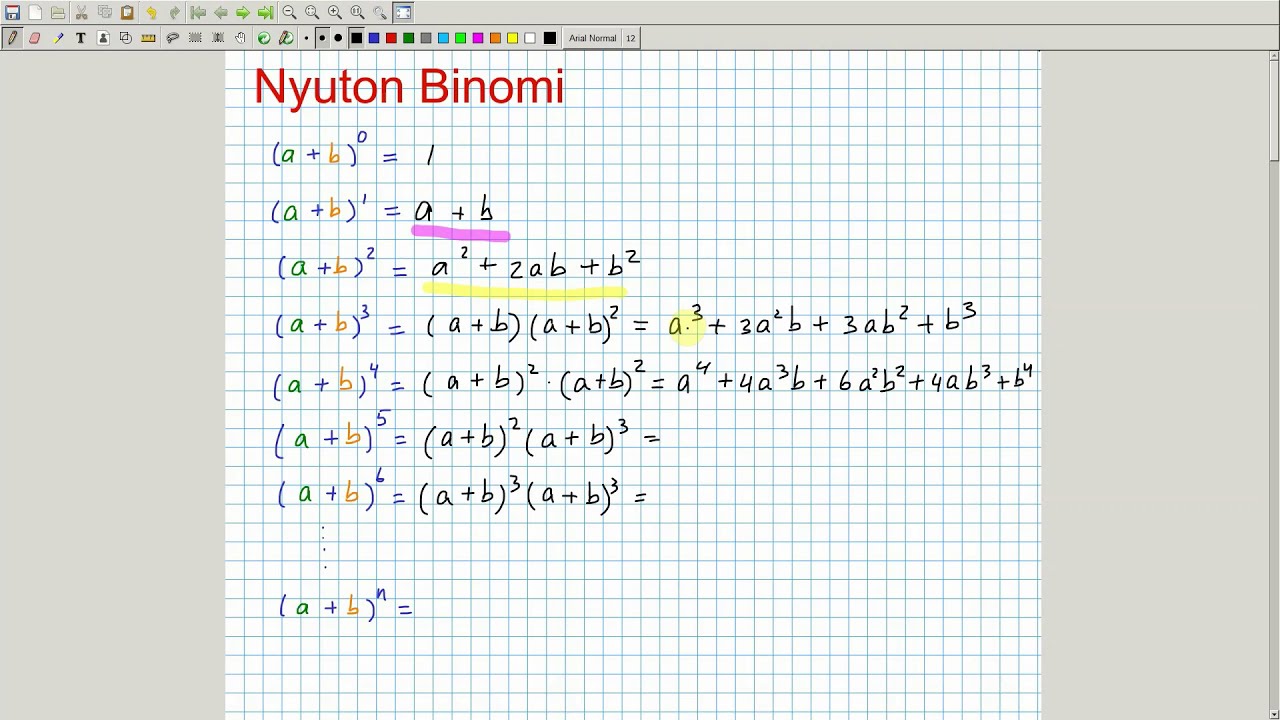This screenshot has height=720, width=1280.
Task: Set fine pen thickness dot
Action: [306, 38]
